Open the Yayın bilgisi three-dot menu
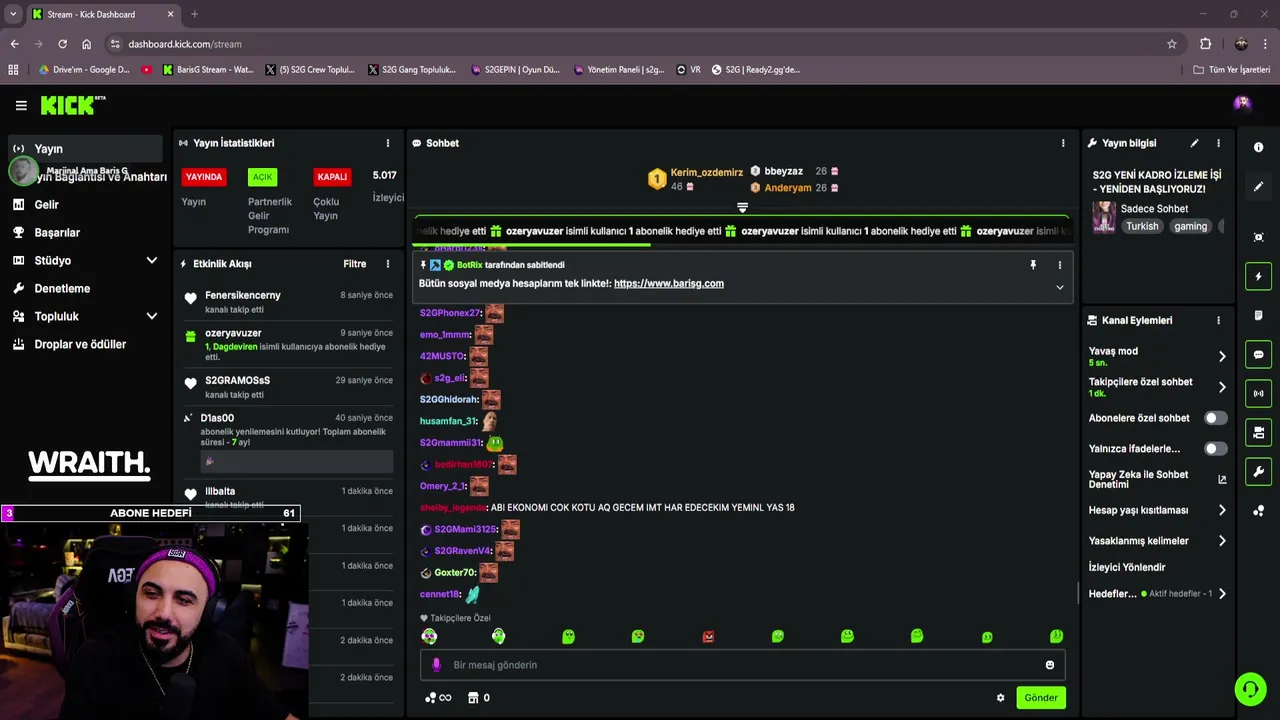1280x720 pixels. point(1218,143)
